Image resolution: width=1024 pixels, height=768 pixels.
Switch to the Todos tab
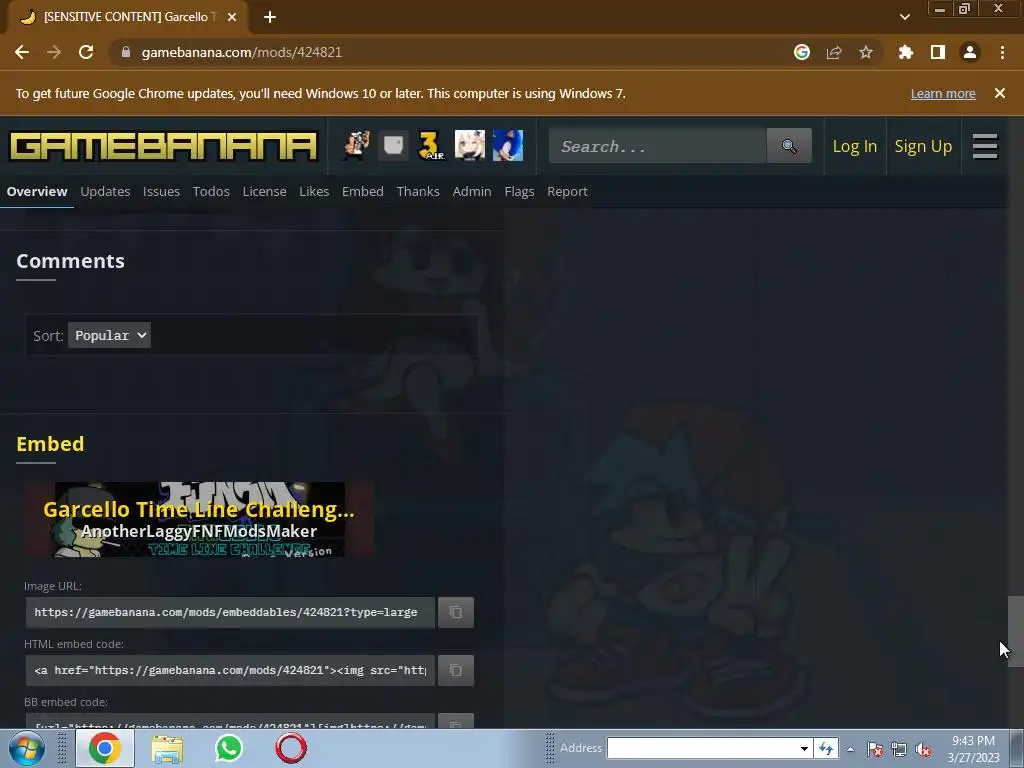click(211, 191)
